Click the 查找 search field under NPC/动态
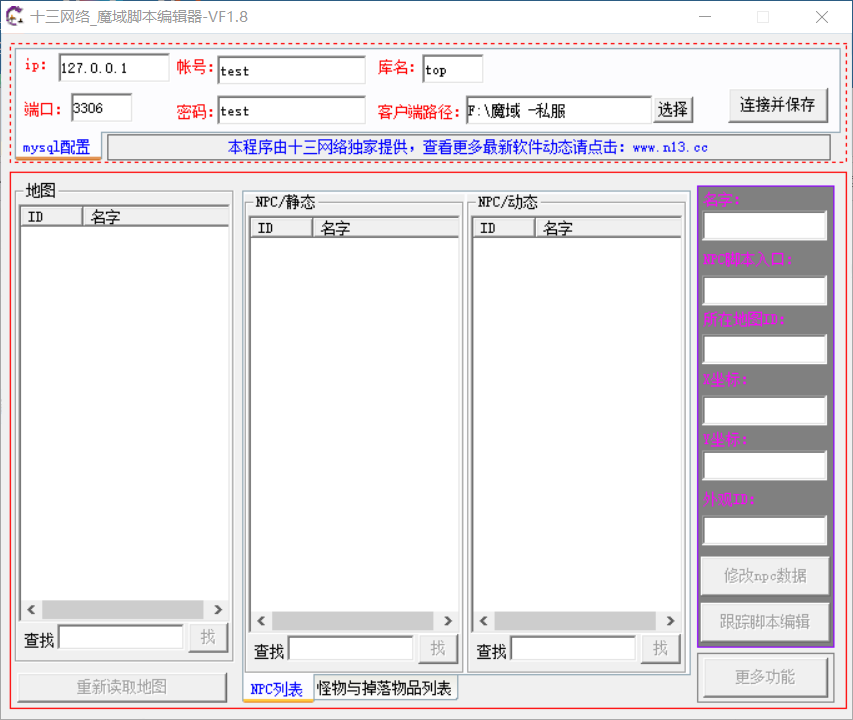Viewport: 853px width, 720px height. pyautogui.click(x=573, y=649)
